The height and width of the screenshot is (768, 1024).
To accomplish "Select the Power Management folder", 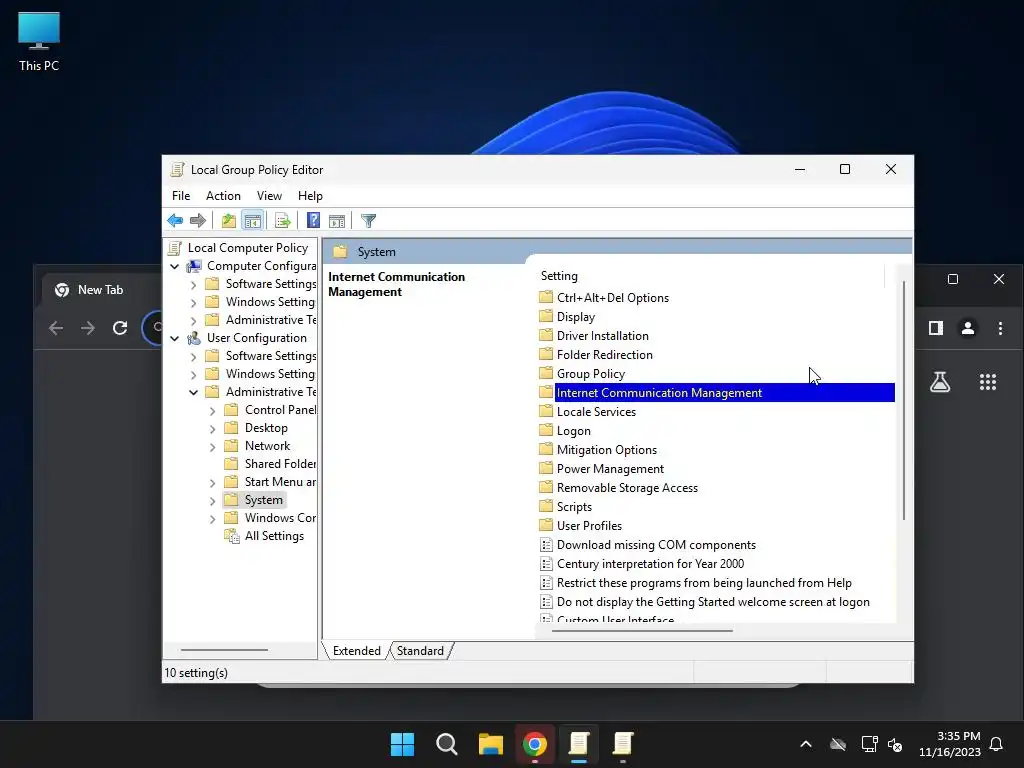I will click(x=610, y=469).
